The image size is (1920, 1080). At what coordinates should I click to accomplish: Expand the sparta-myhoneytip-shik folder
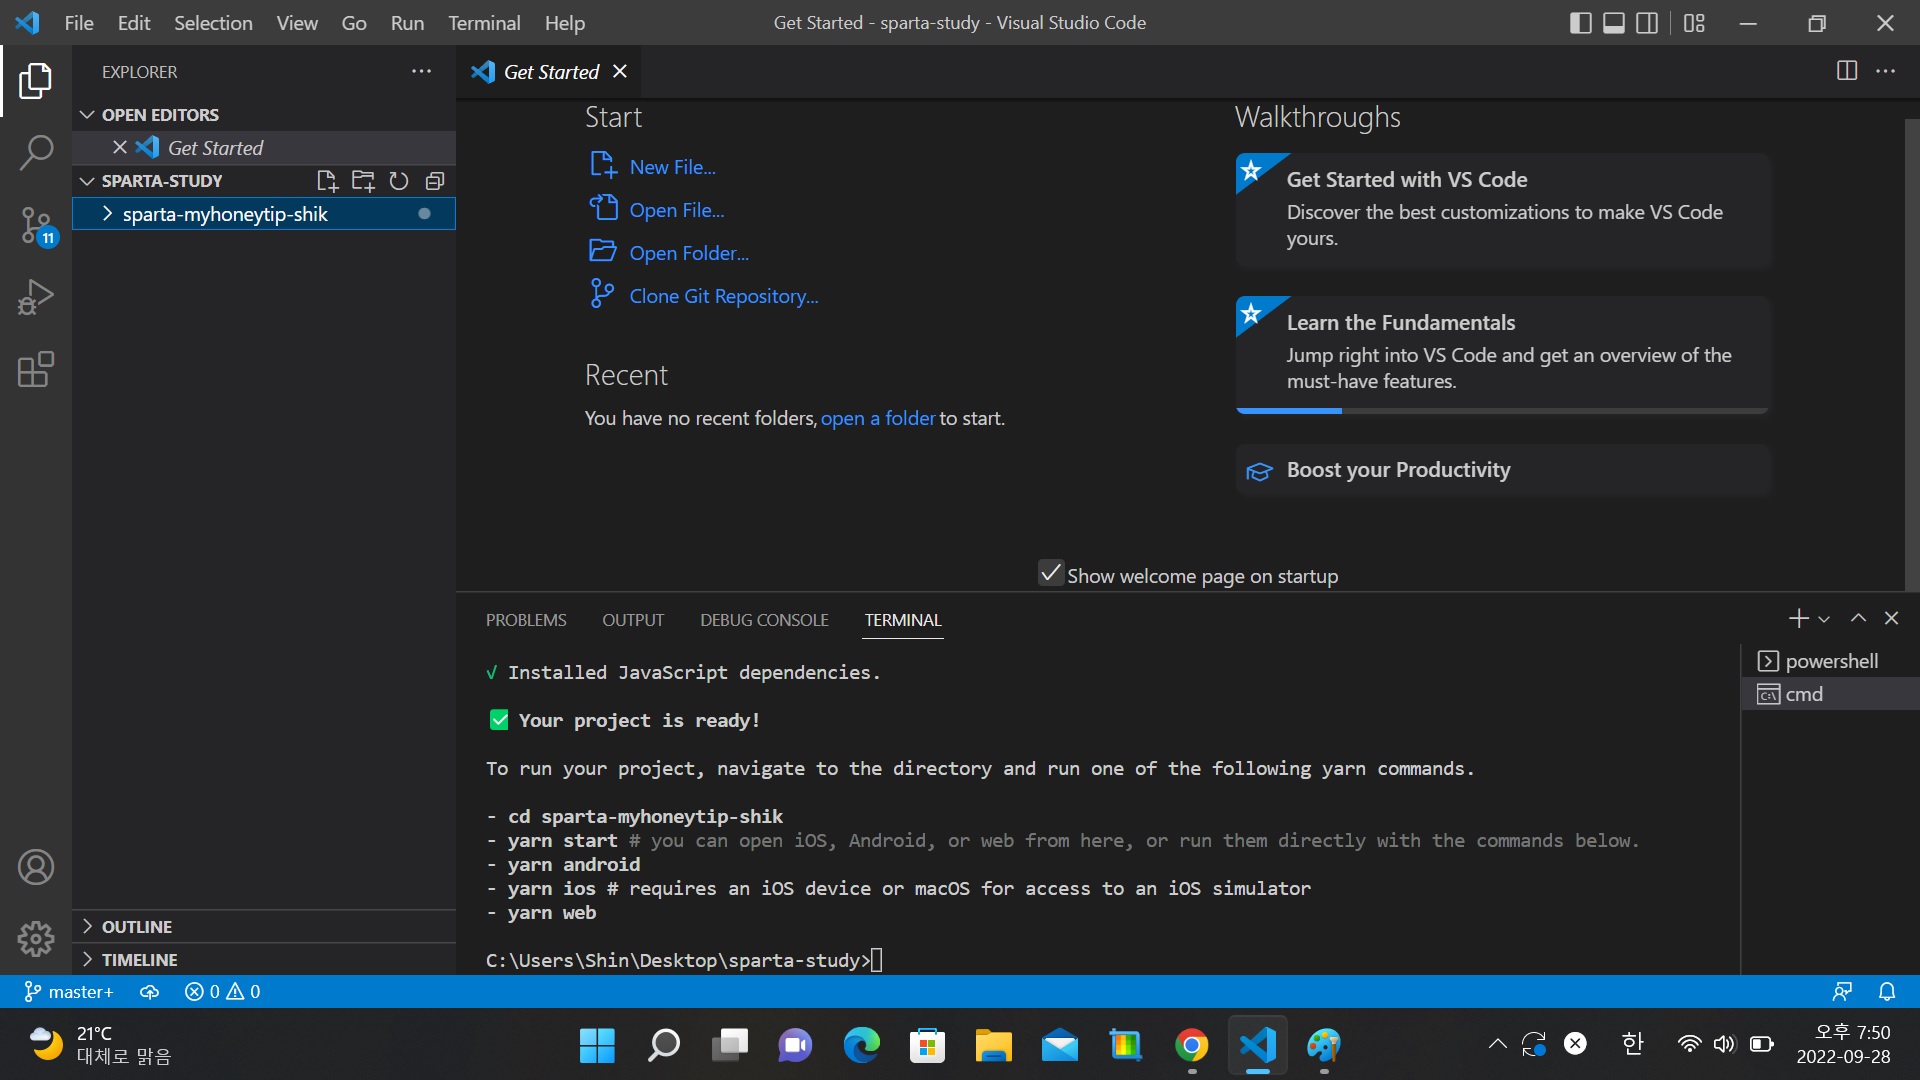click(x=264, y=214)
